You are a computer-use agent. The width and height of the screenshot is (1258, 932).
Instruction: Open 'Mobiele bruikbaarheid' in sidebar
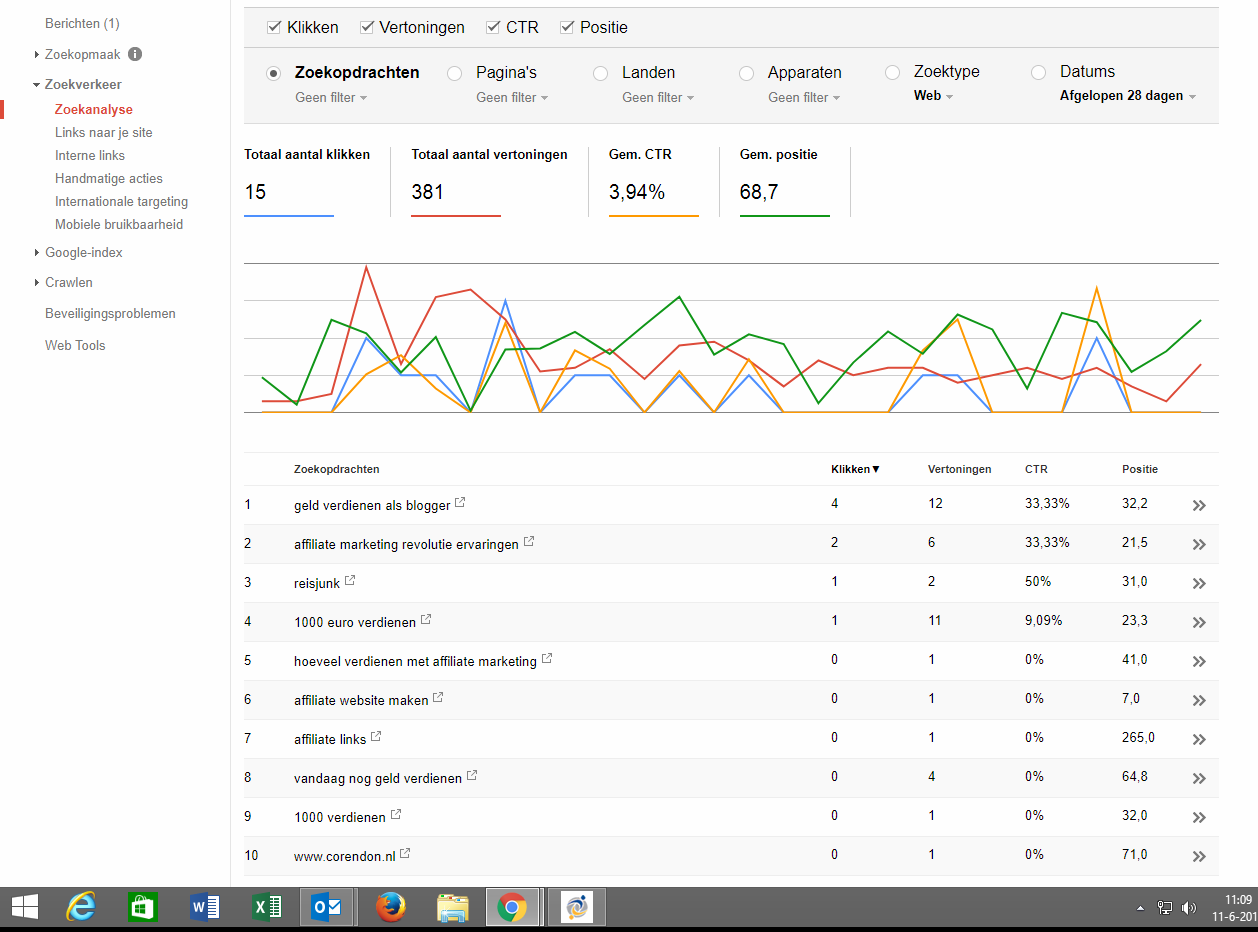pos(119,224)
